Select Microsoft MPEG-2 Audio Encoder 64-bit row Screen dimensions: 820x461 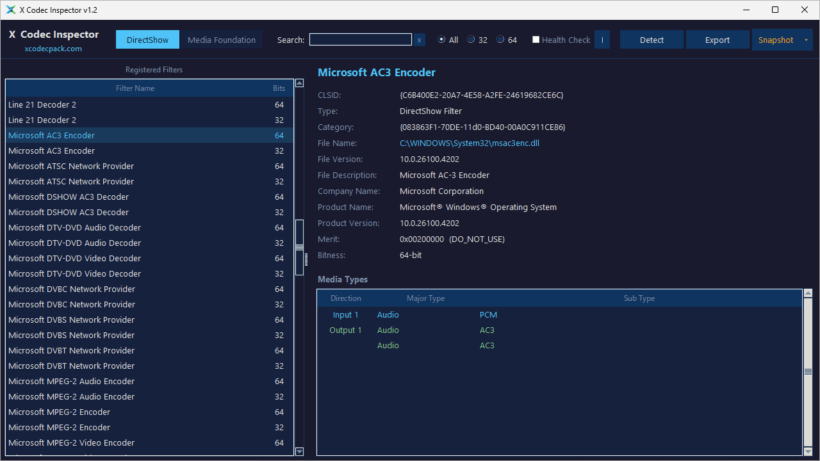(150, 381)
